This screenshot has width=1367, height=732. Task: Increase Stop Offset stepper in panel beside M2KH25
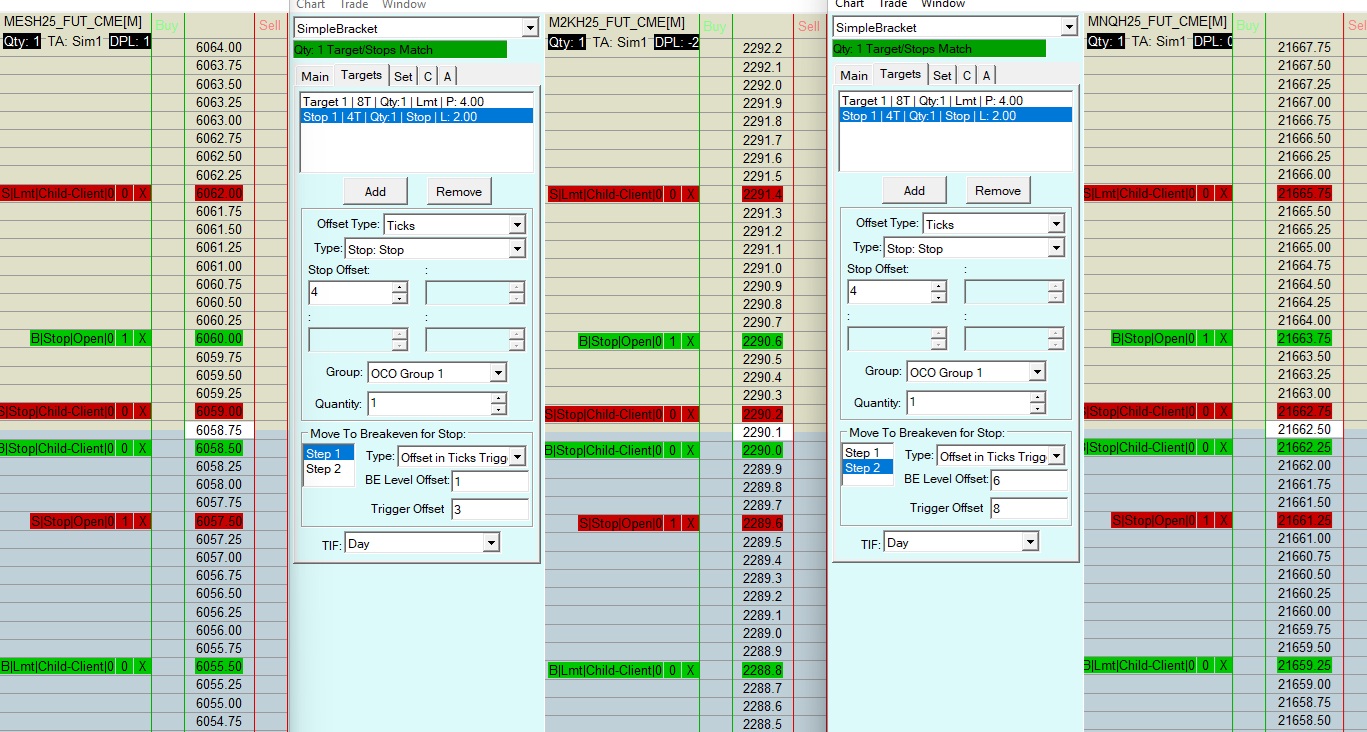[400, 288]
